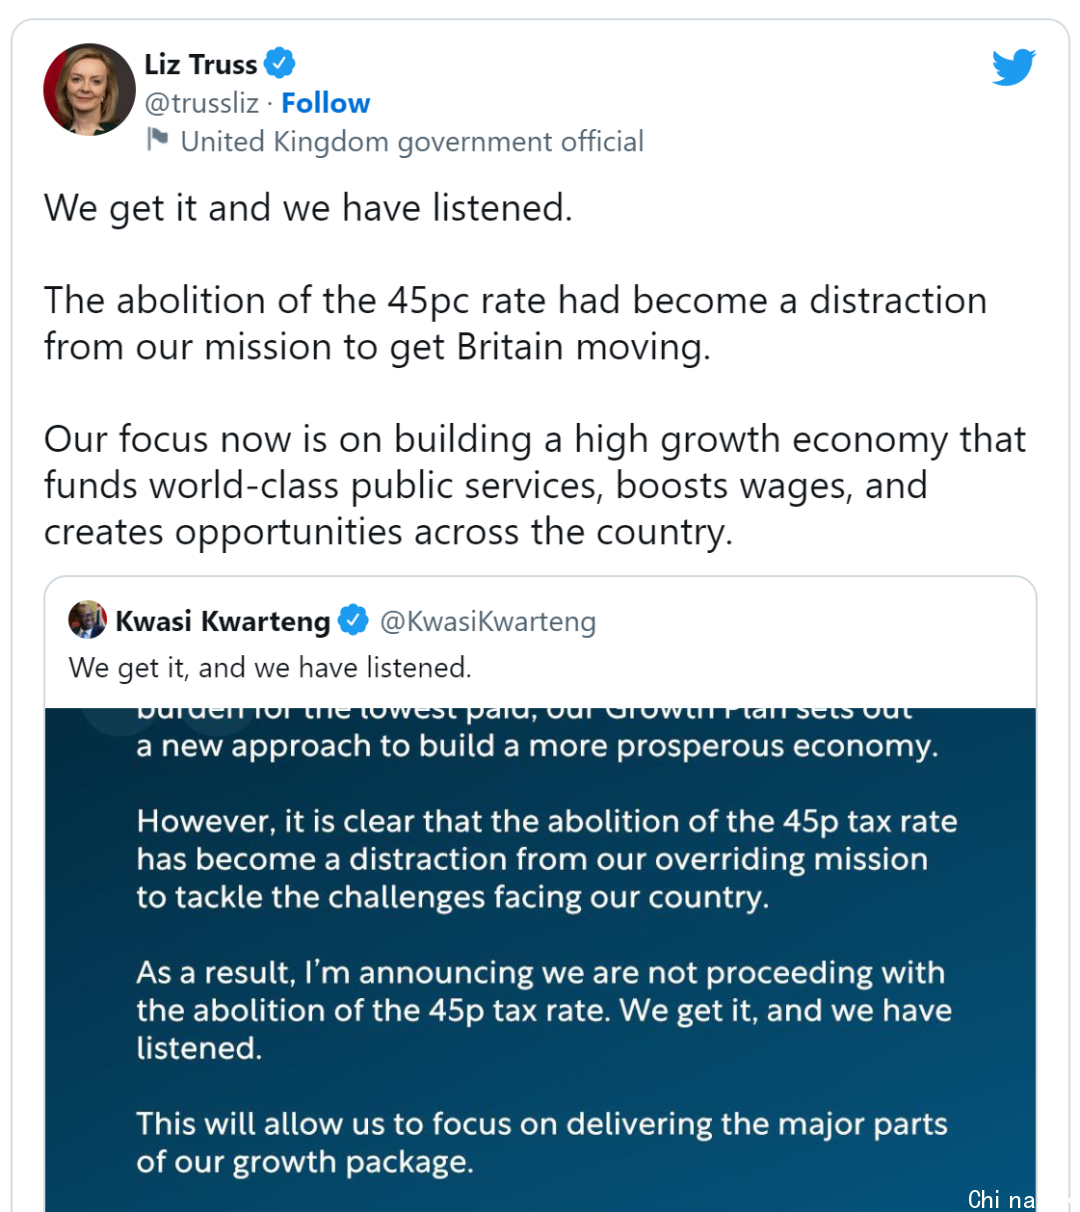
Task: Open the @trussliz handle link
Action: [x=202, y=103]
